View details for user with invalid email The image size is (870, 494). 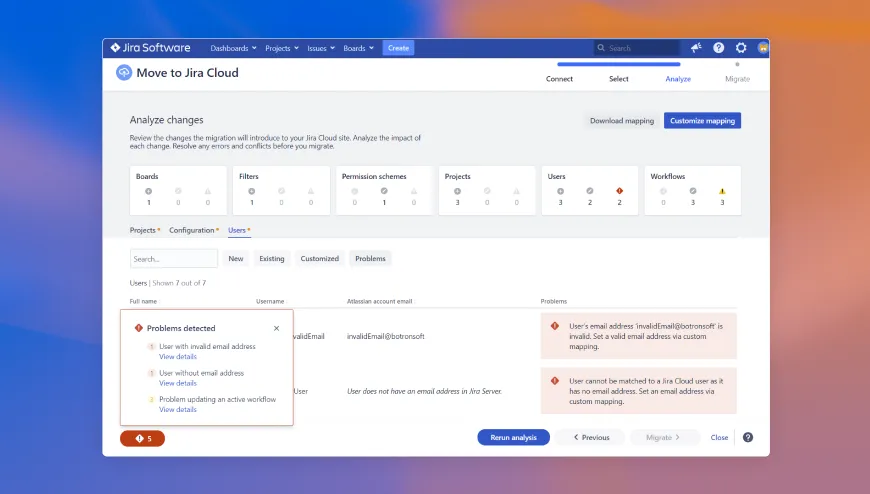coord(177,356)
